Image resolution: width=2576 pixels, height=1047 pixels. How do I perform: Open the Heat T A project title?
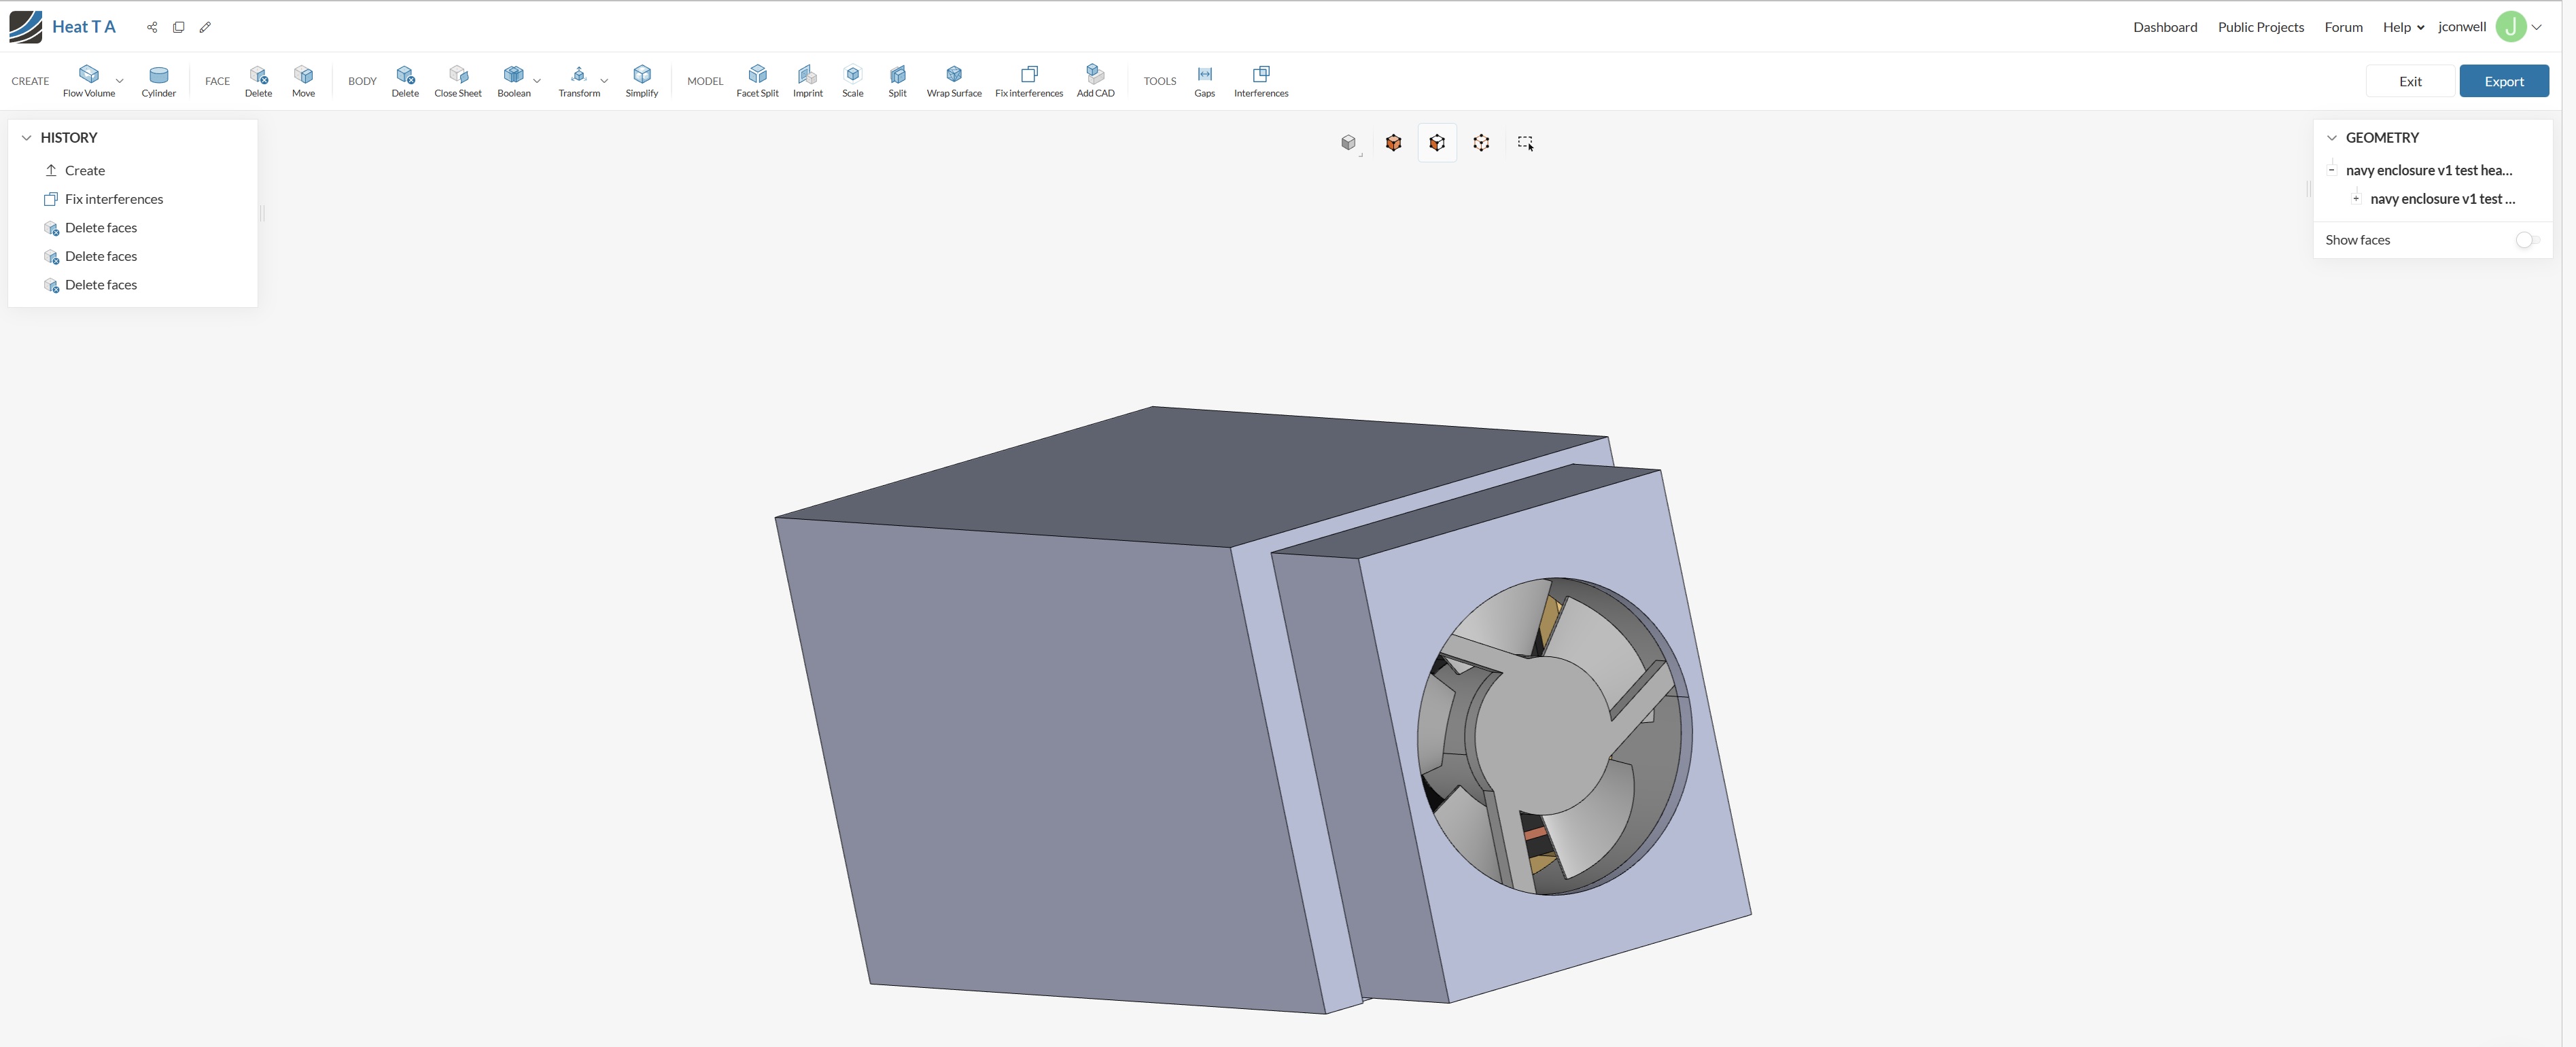coord(84,27)
